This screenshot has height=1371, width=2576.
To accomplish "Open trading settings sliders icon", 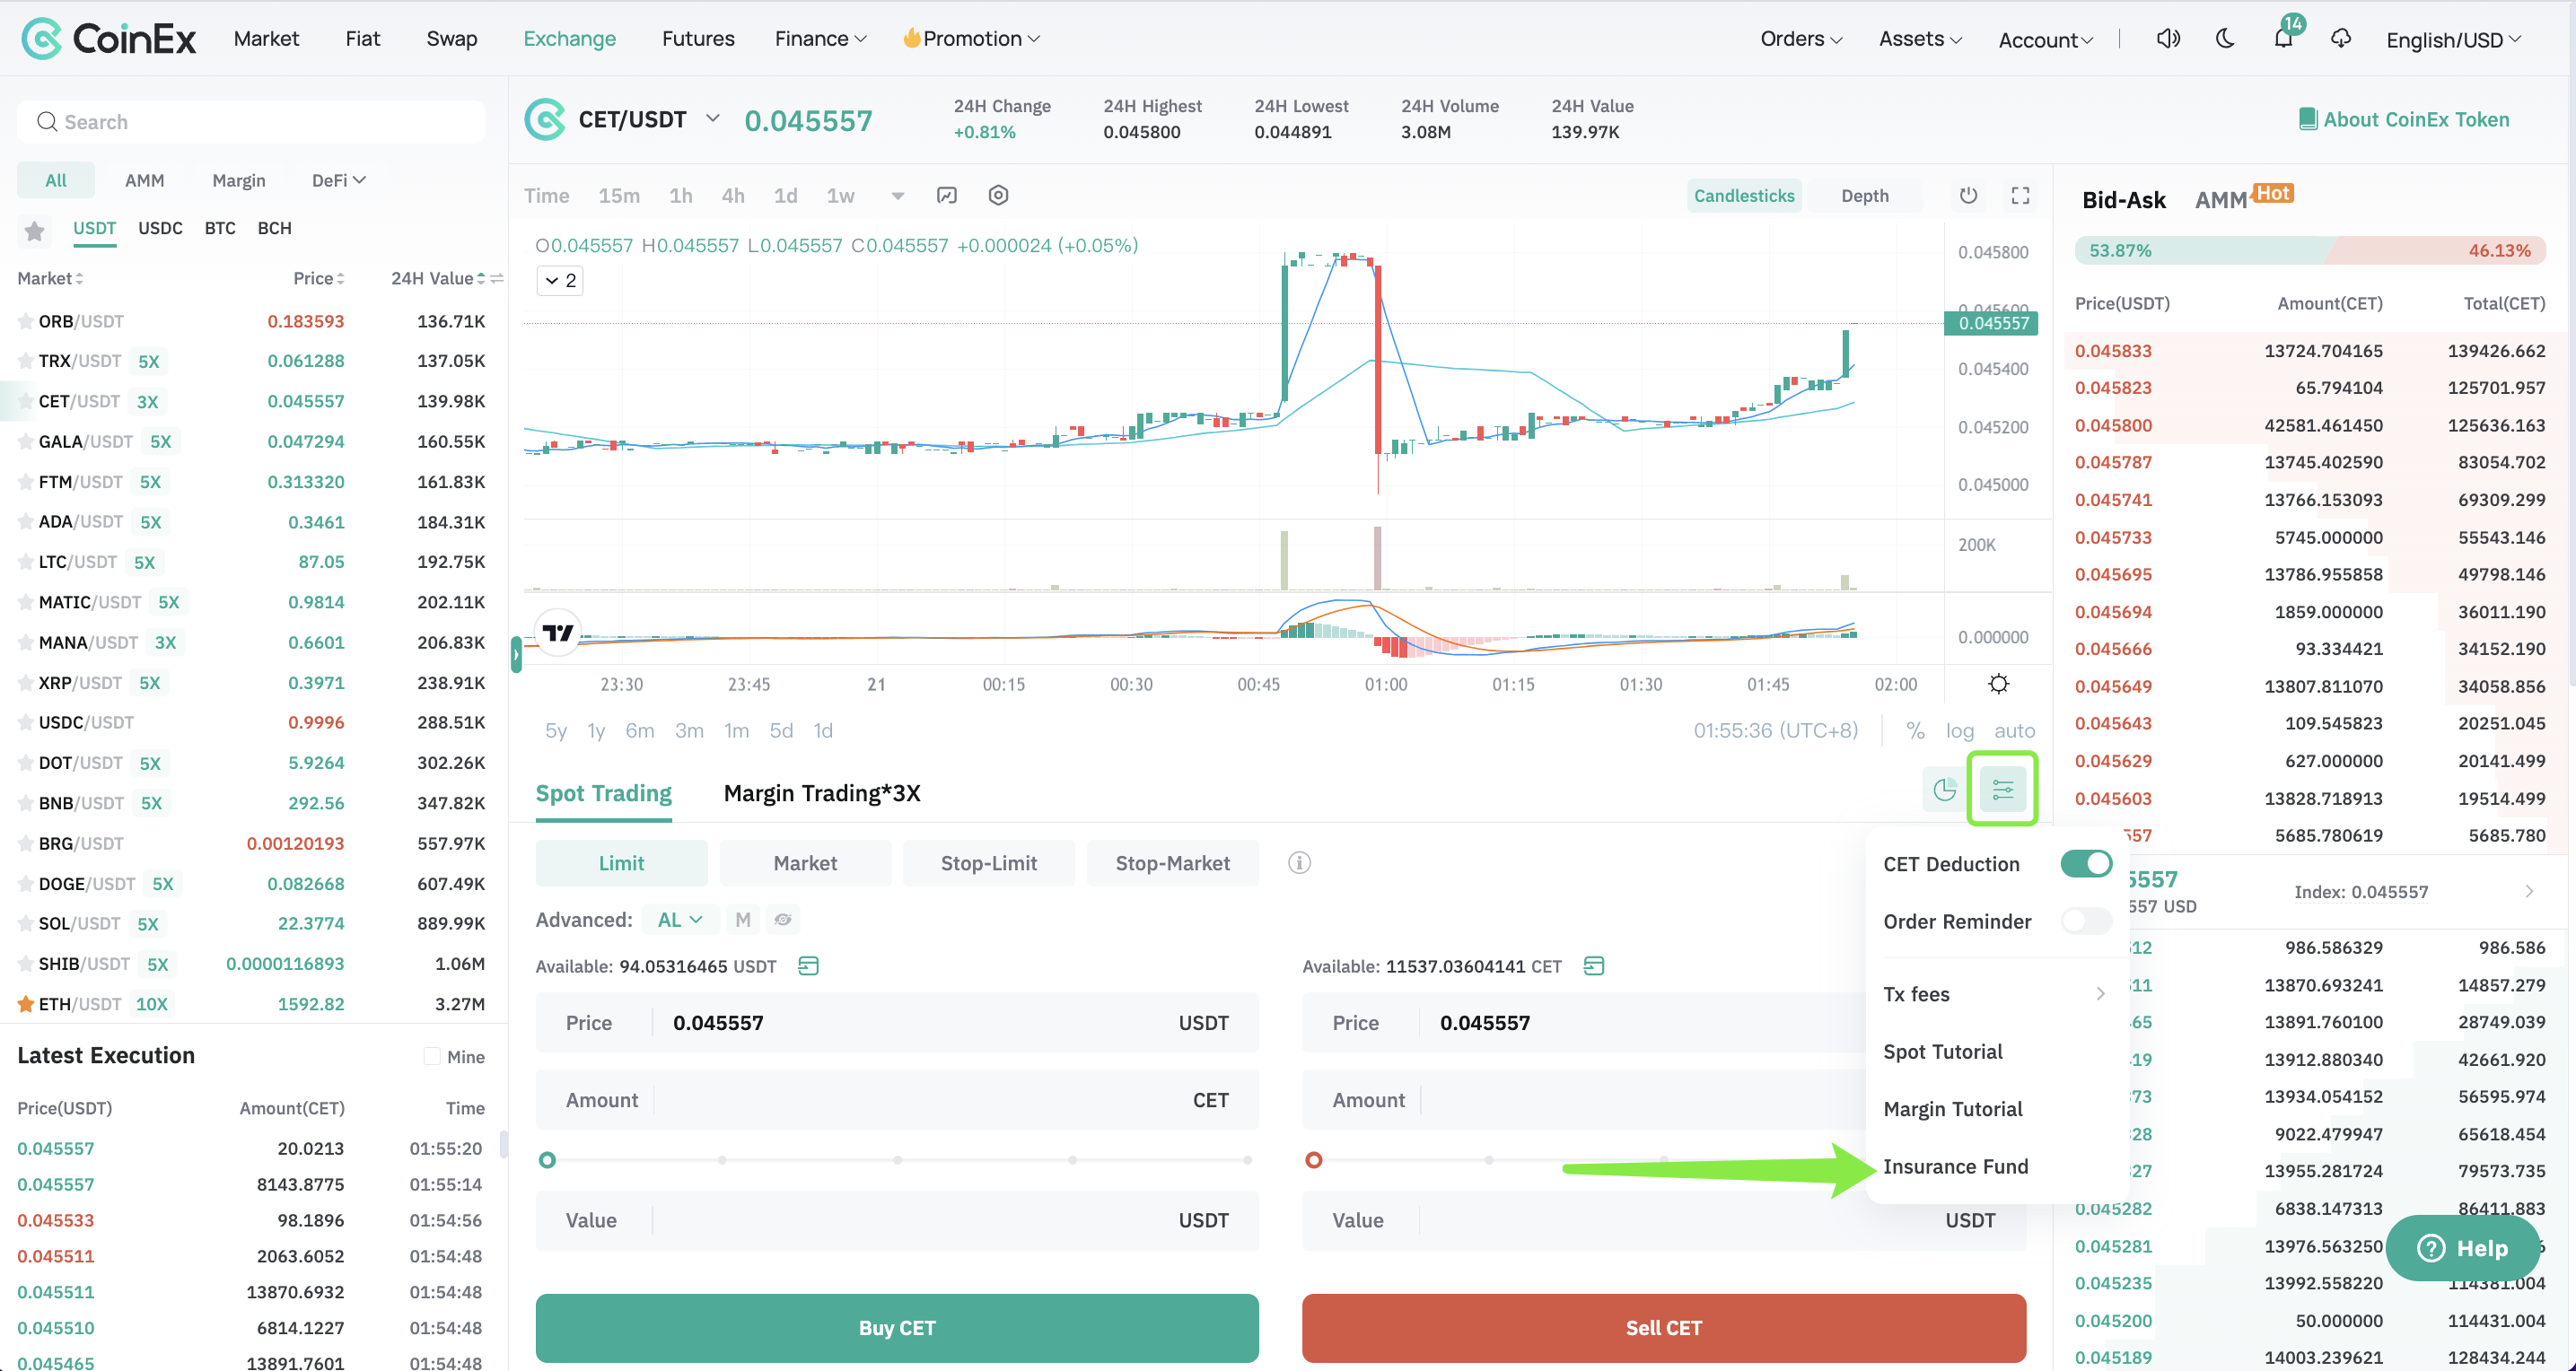I will point(2003,790).
